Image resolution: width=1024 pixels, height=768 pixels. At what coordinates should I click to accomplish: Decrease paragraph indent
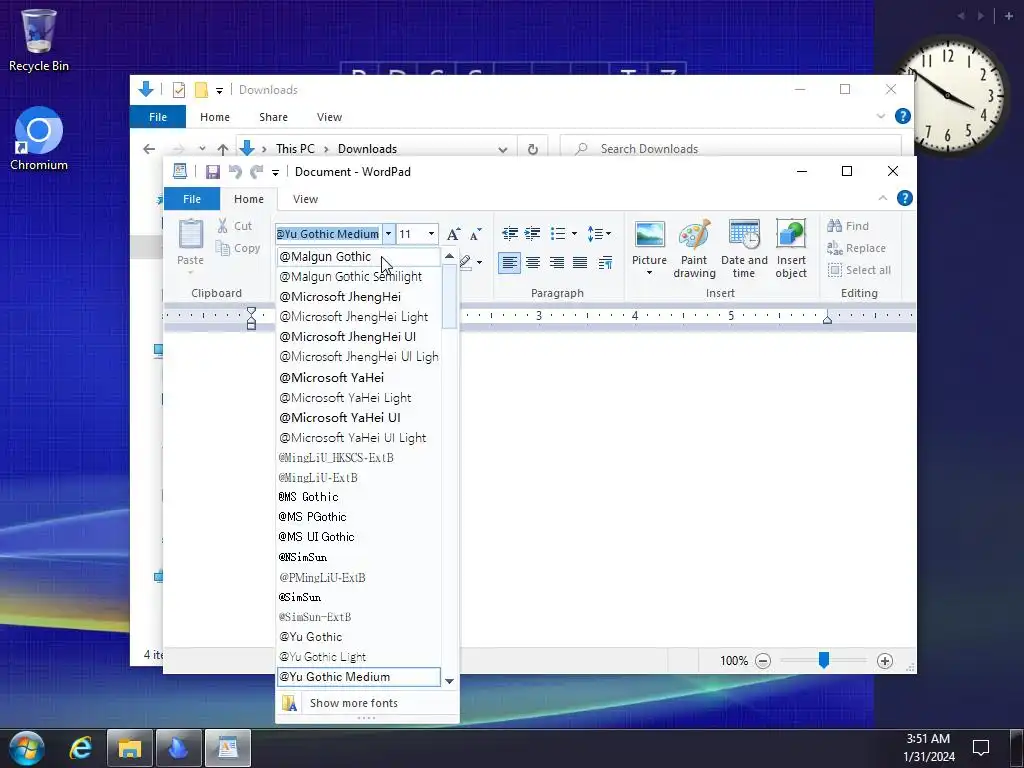[x=510, y=233]
